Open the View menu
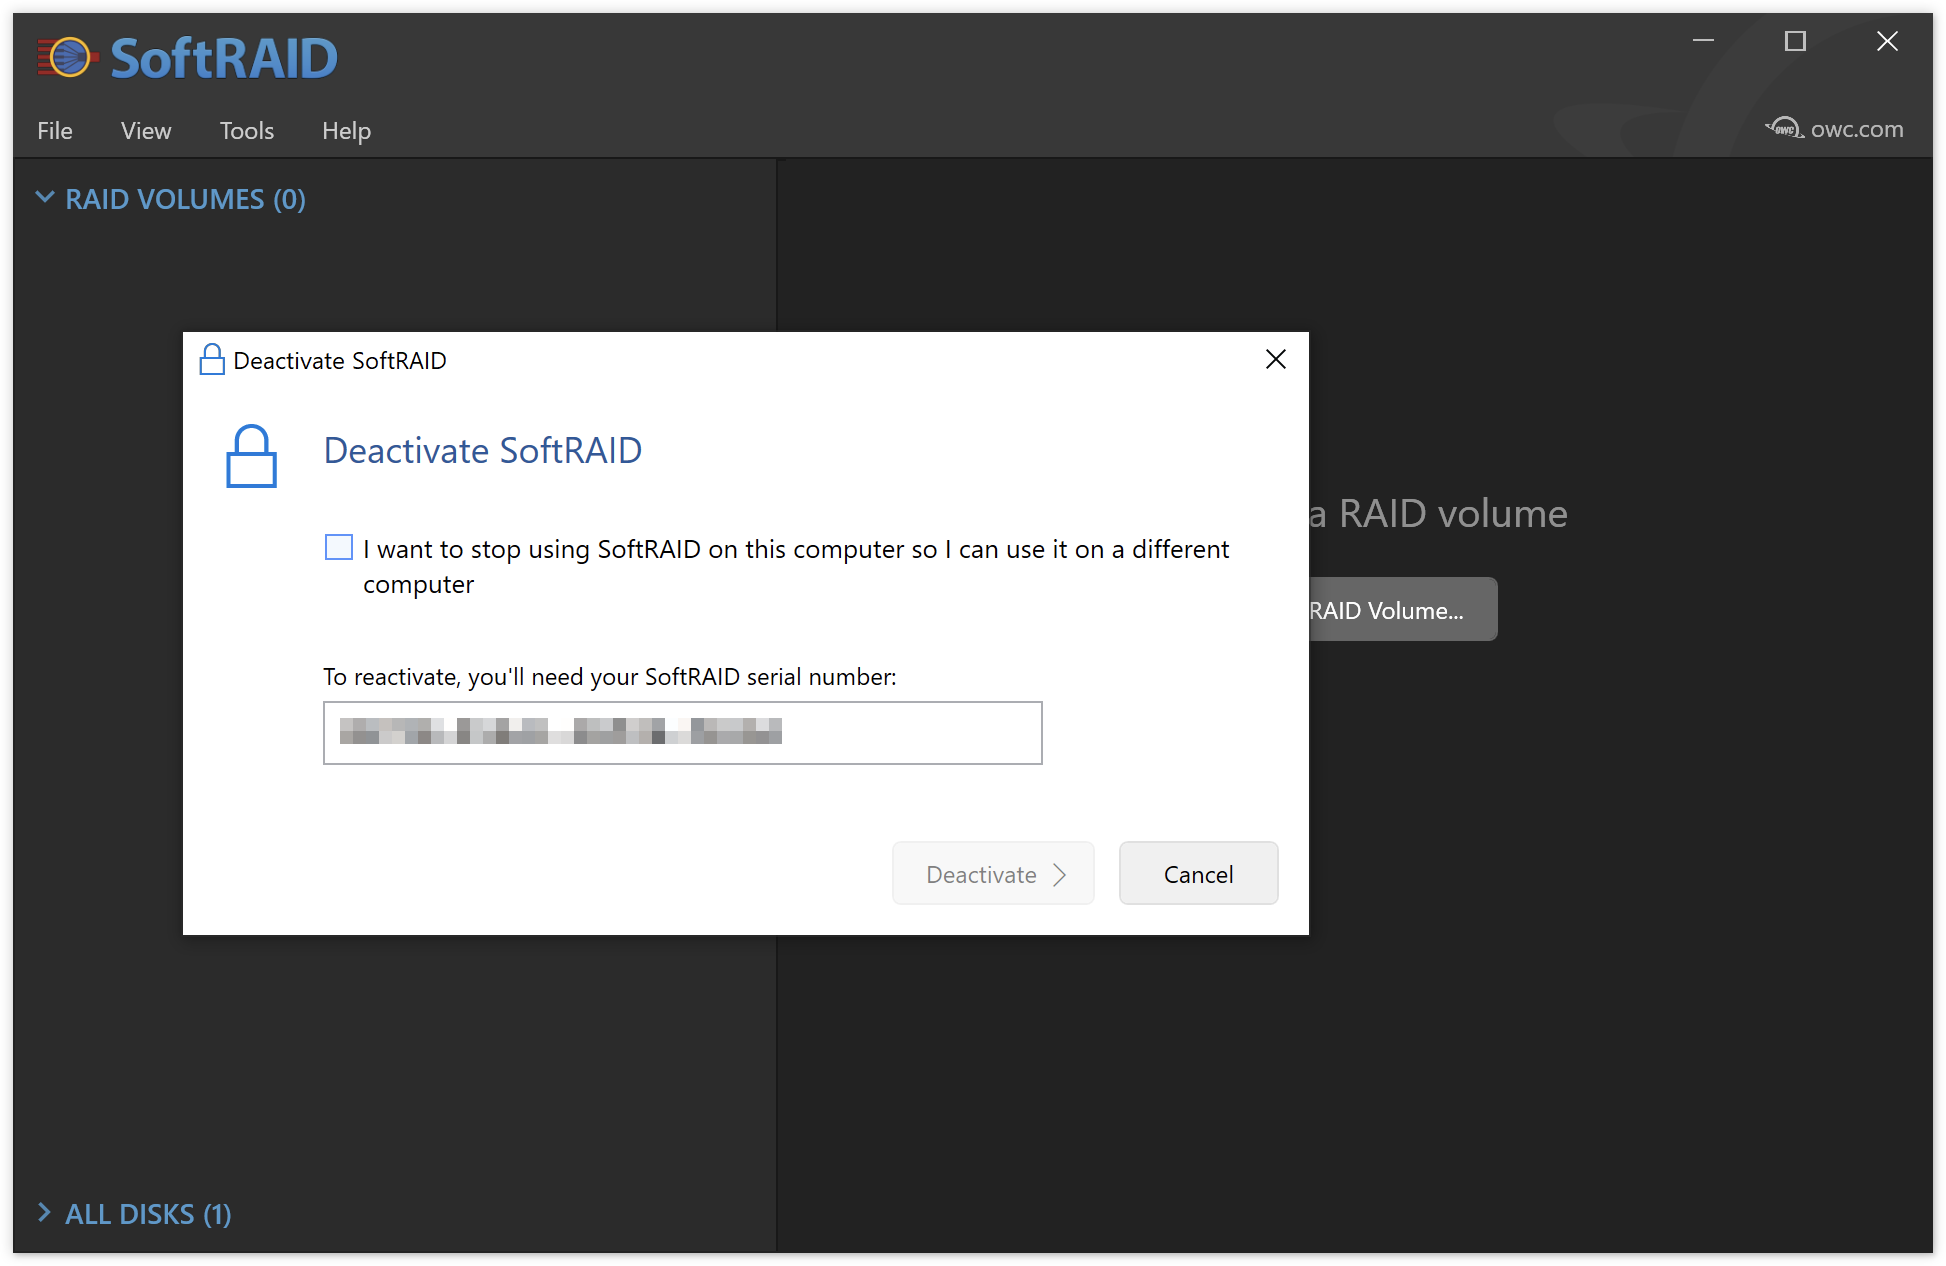The image size is (1946, 1266). 146,131
